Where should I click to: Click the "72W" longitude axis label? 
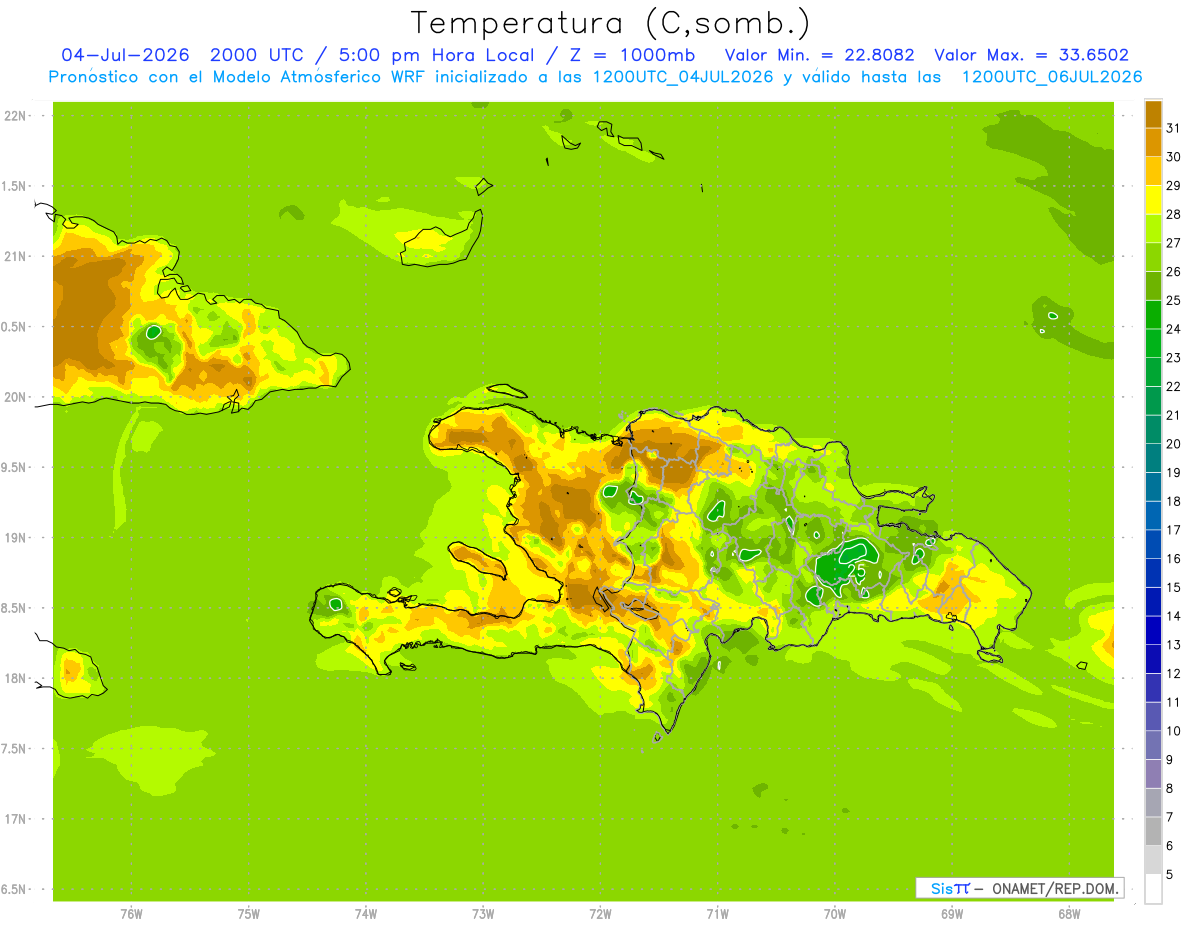[600, 913]
